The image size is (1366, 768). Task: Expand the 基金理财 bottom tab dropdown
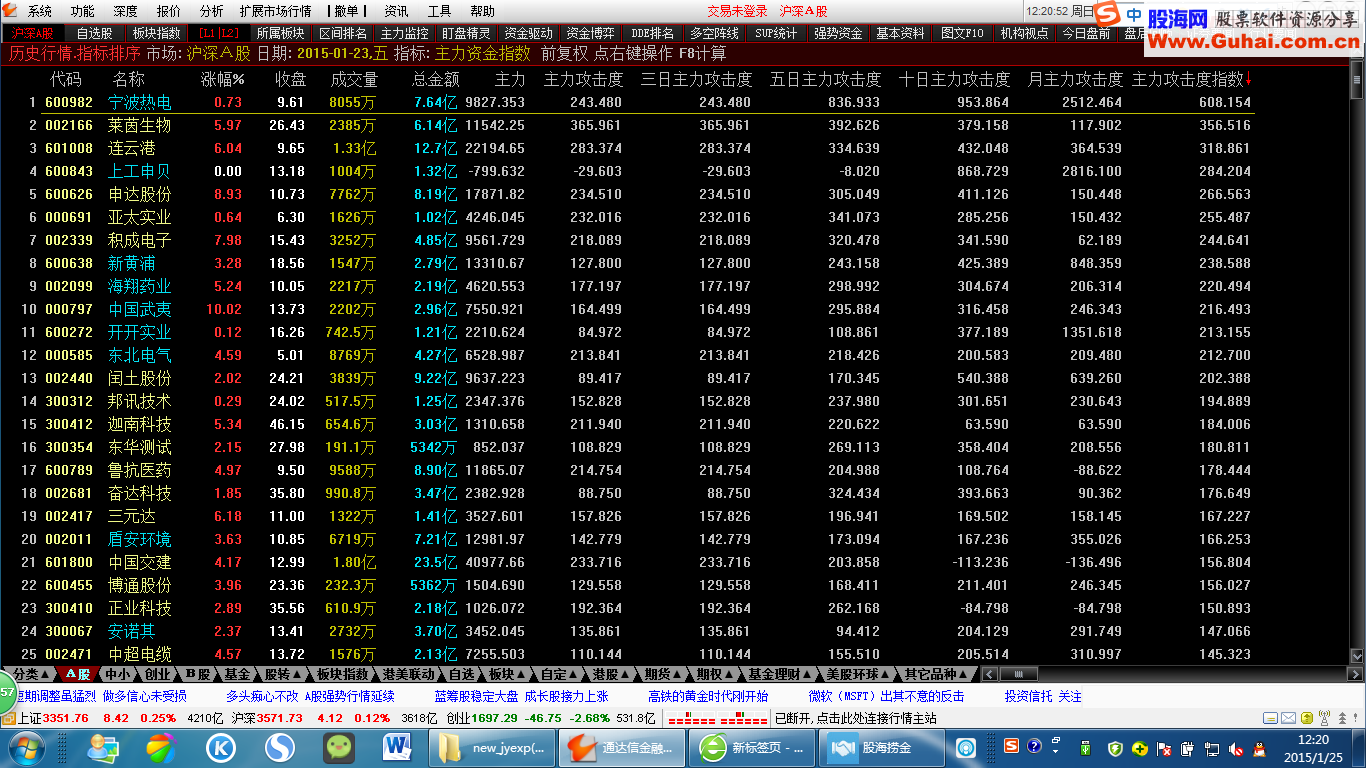tap(782, 675)
